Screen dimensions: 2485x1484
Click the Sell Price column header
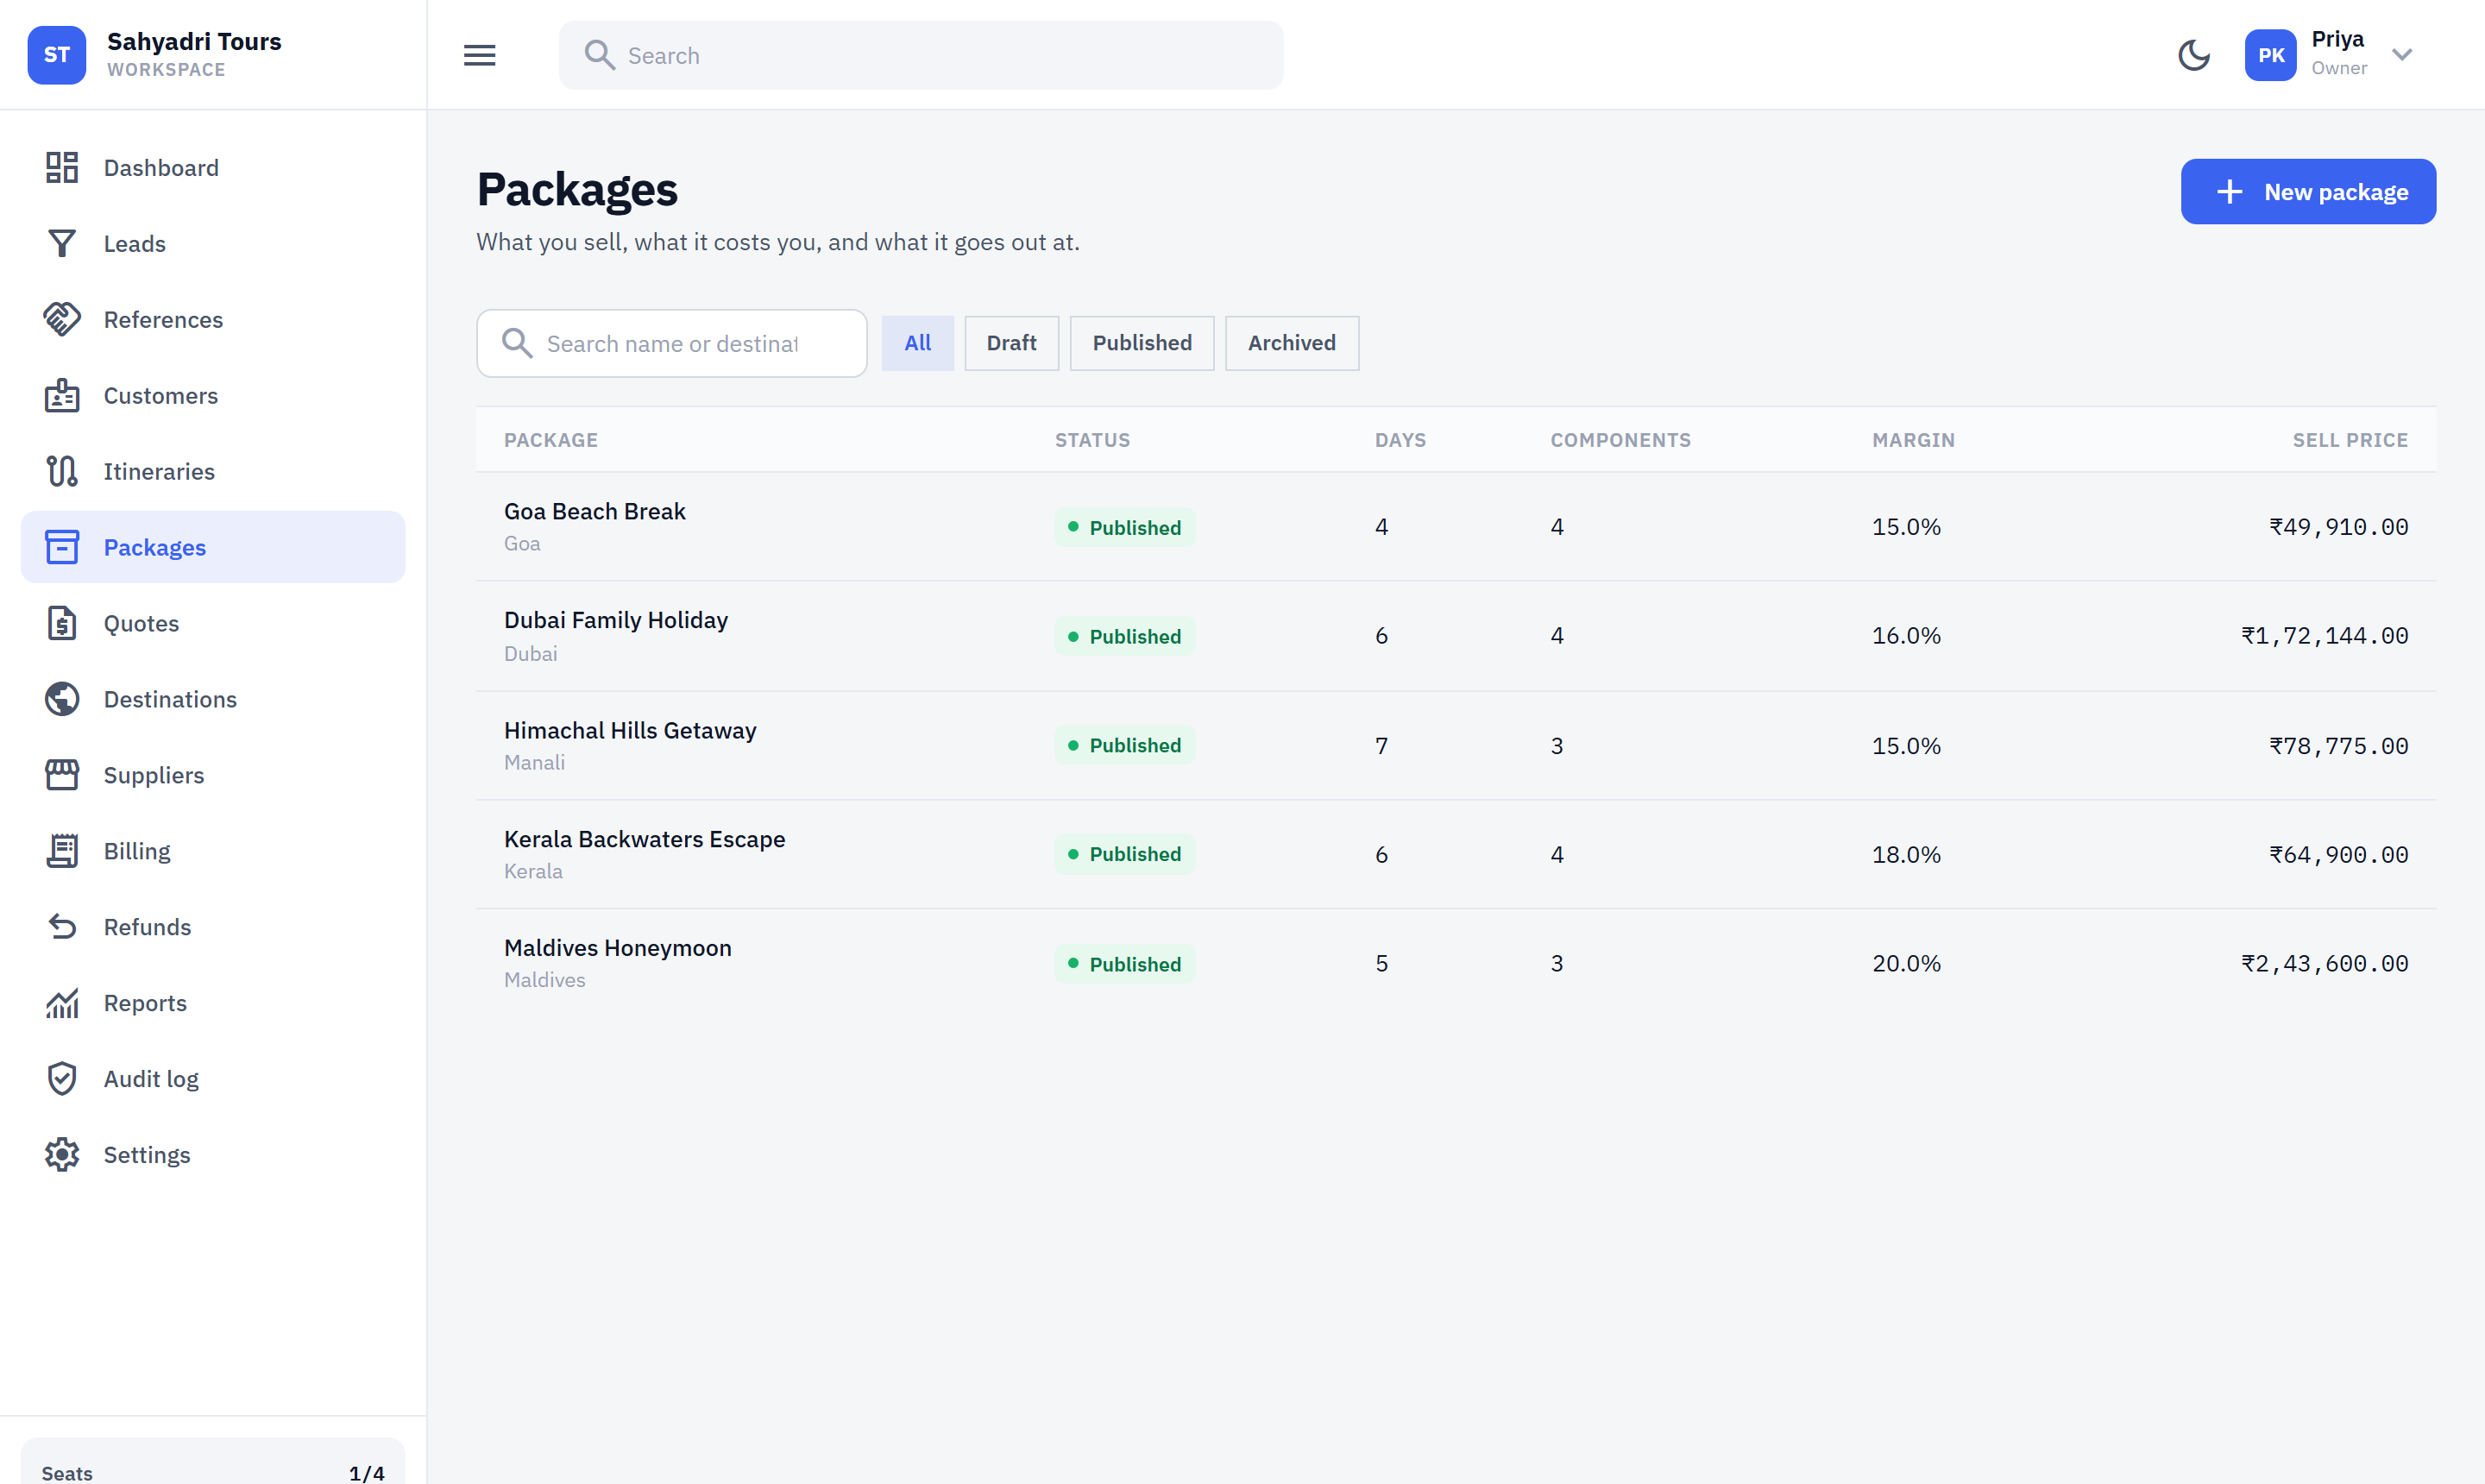coord(2350,440)
